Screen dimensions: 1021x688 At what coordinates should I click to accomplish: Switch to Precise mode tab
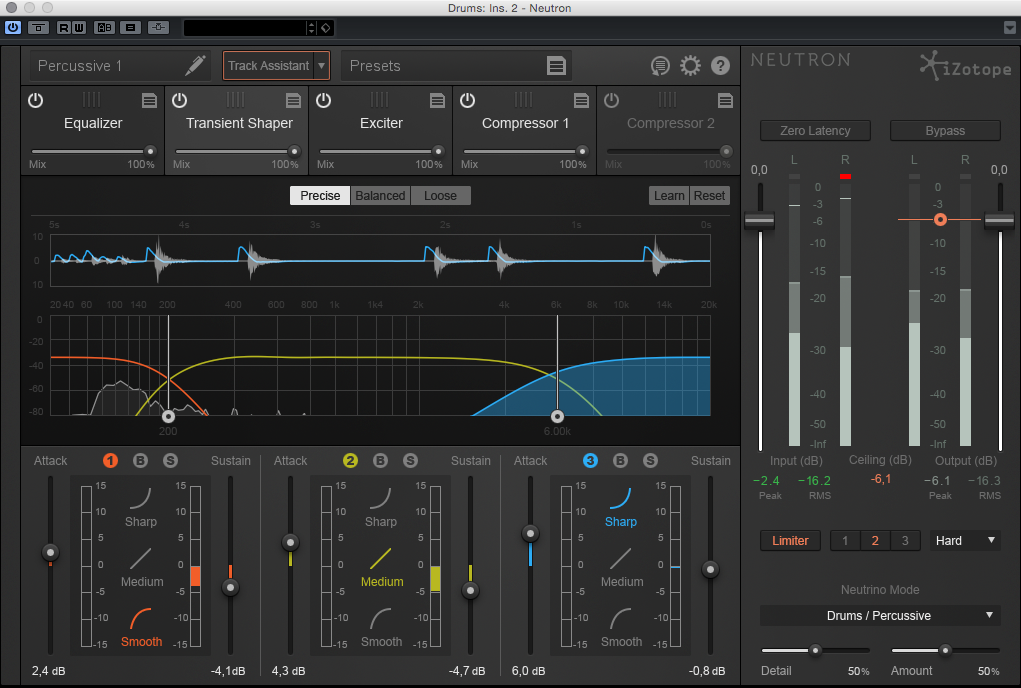[320, 195]
